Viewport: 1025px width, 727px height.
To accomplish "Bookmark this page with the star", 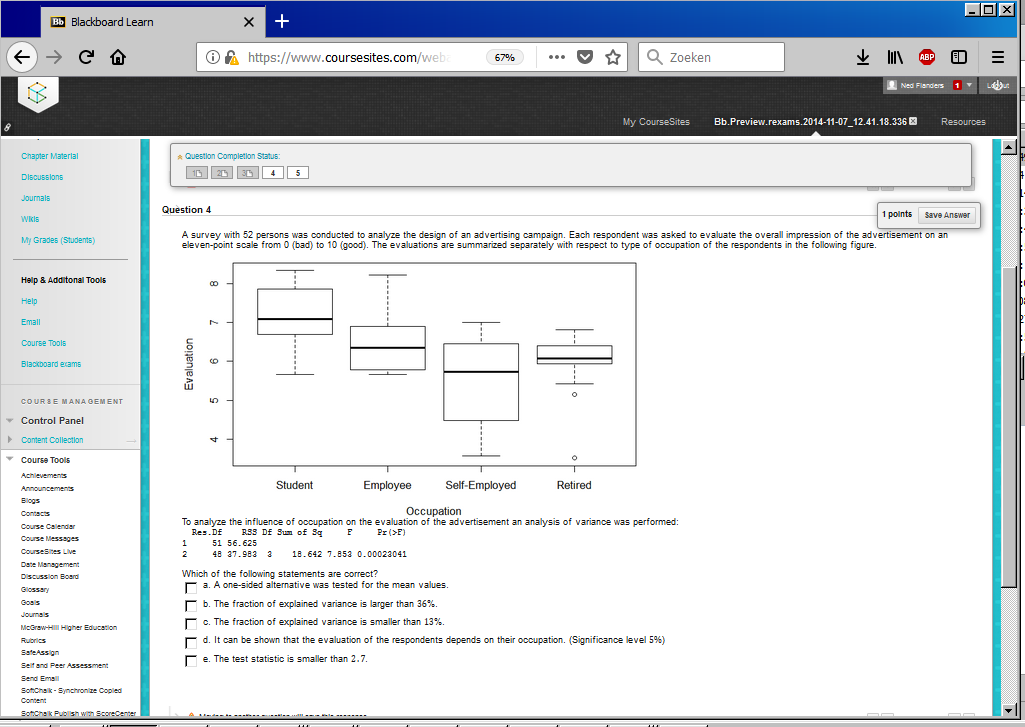I will point(613,58).
